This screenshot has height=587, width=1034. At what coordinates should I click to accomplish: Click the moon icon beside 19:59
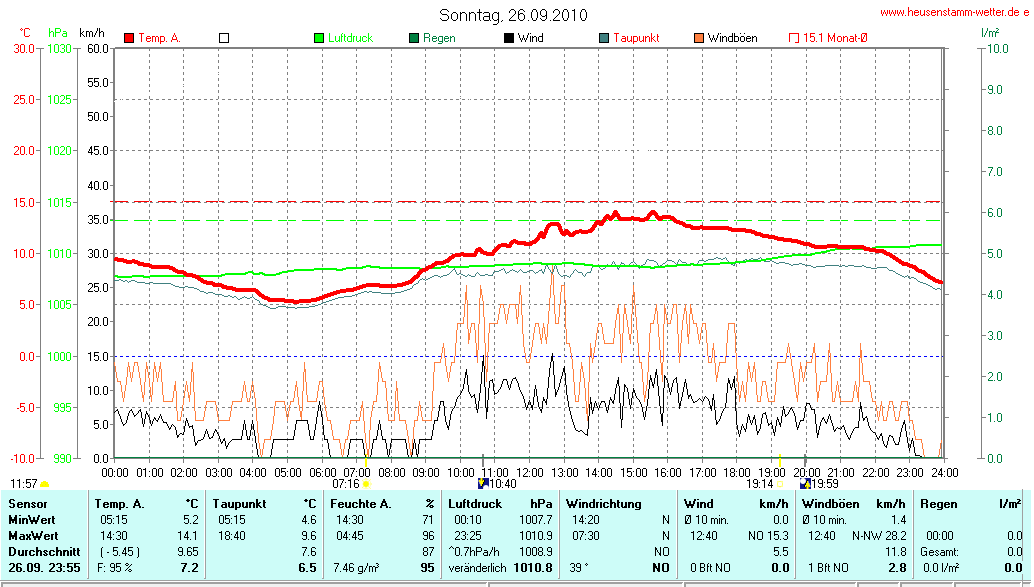tap(805, 483)
